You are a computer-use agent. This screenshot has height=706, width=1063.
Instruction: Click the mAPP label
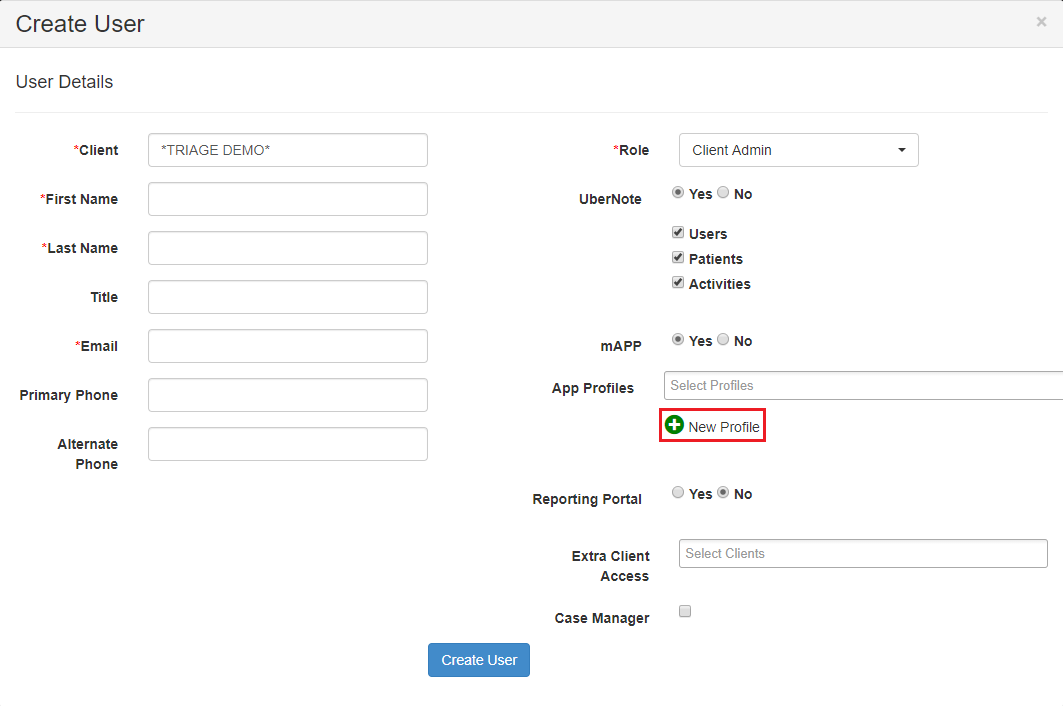(621, 346)
